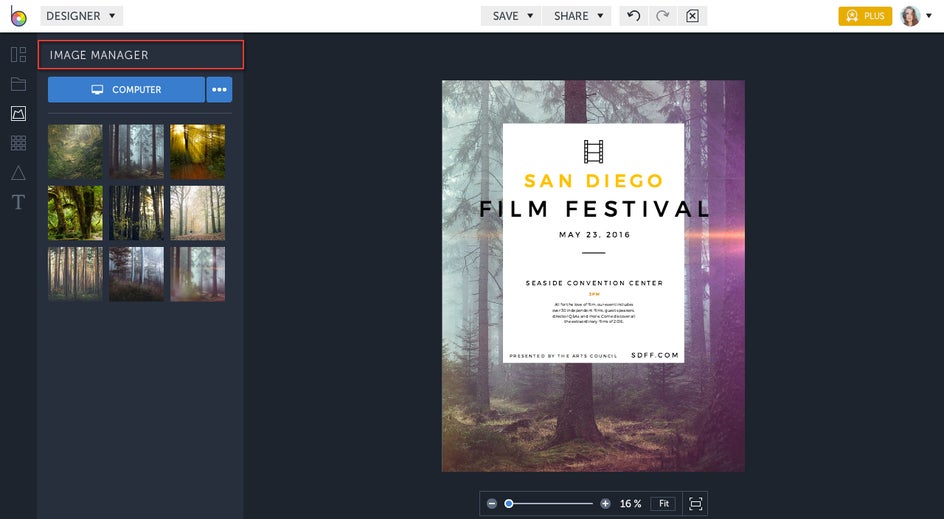Select the Text tool sidebar icon
Image resolution: width=944 pixels, height=519 pixels.
pyautogui.click(x=18, y=202)
